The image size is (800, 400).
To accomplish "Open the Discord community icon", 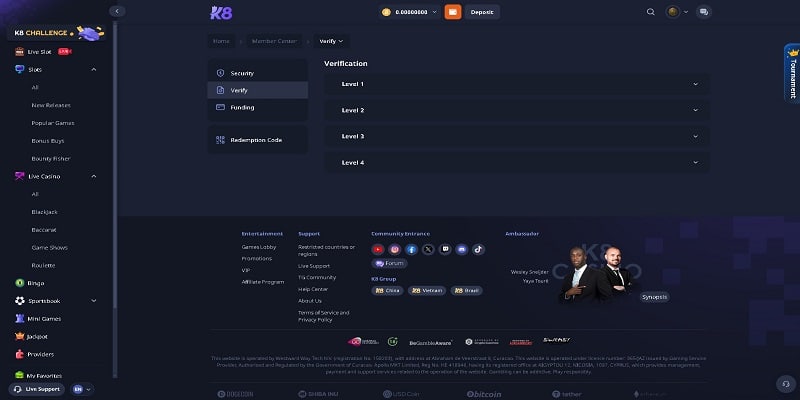I will [x=461, y=249].
